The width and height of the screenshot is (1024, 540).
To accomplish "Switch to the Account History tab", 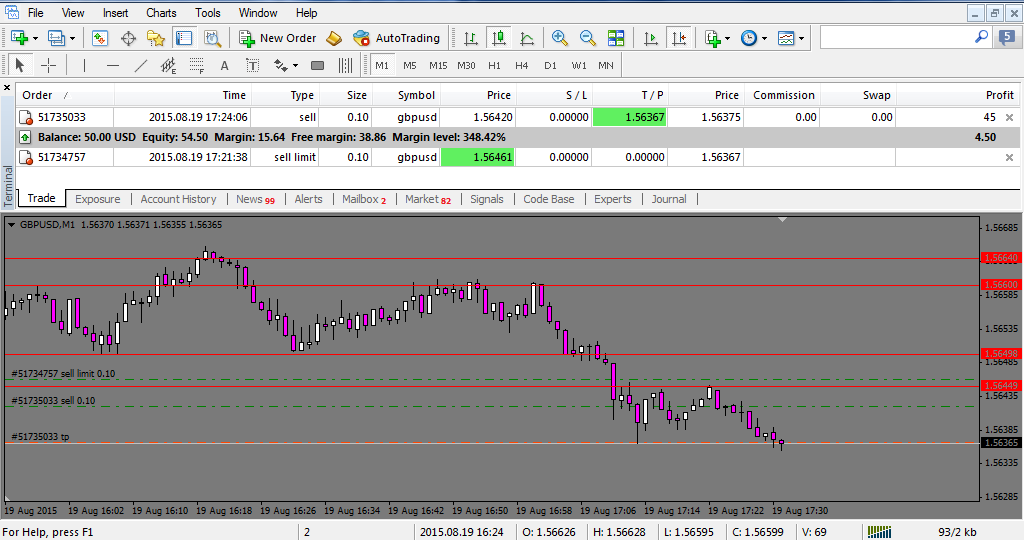I will pyautogui.click(x=178, y=199).
